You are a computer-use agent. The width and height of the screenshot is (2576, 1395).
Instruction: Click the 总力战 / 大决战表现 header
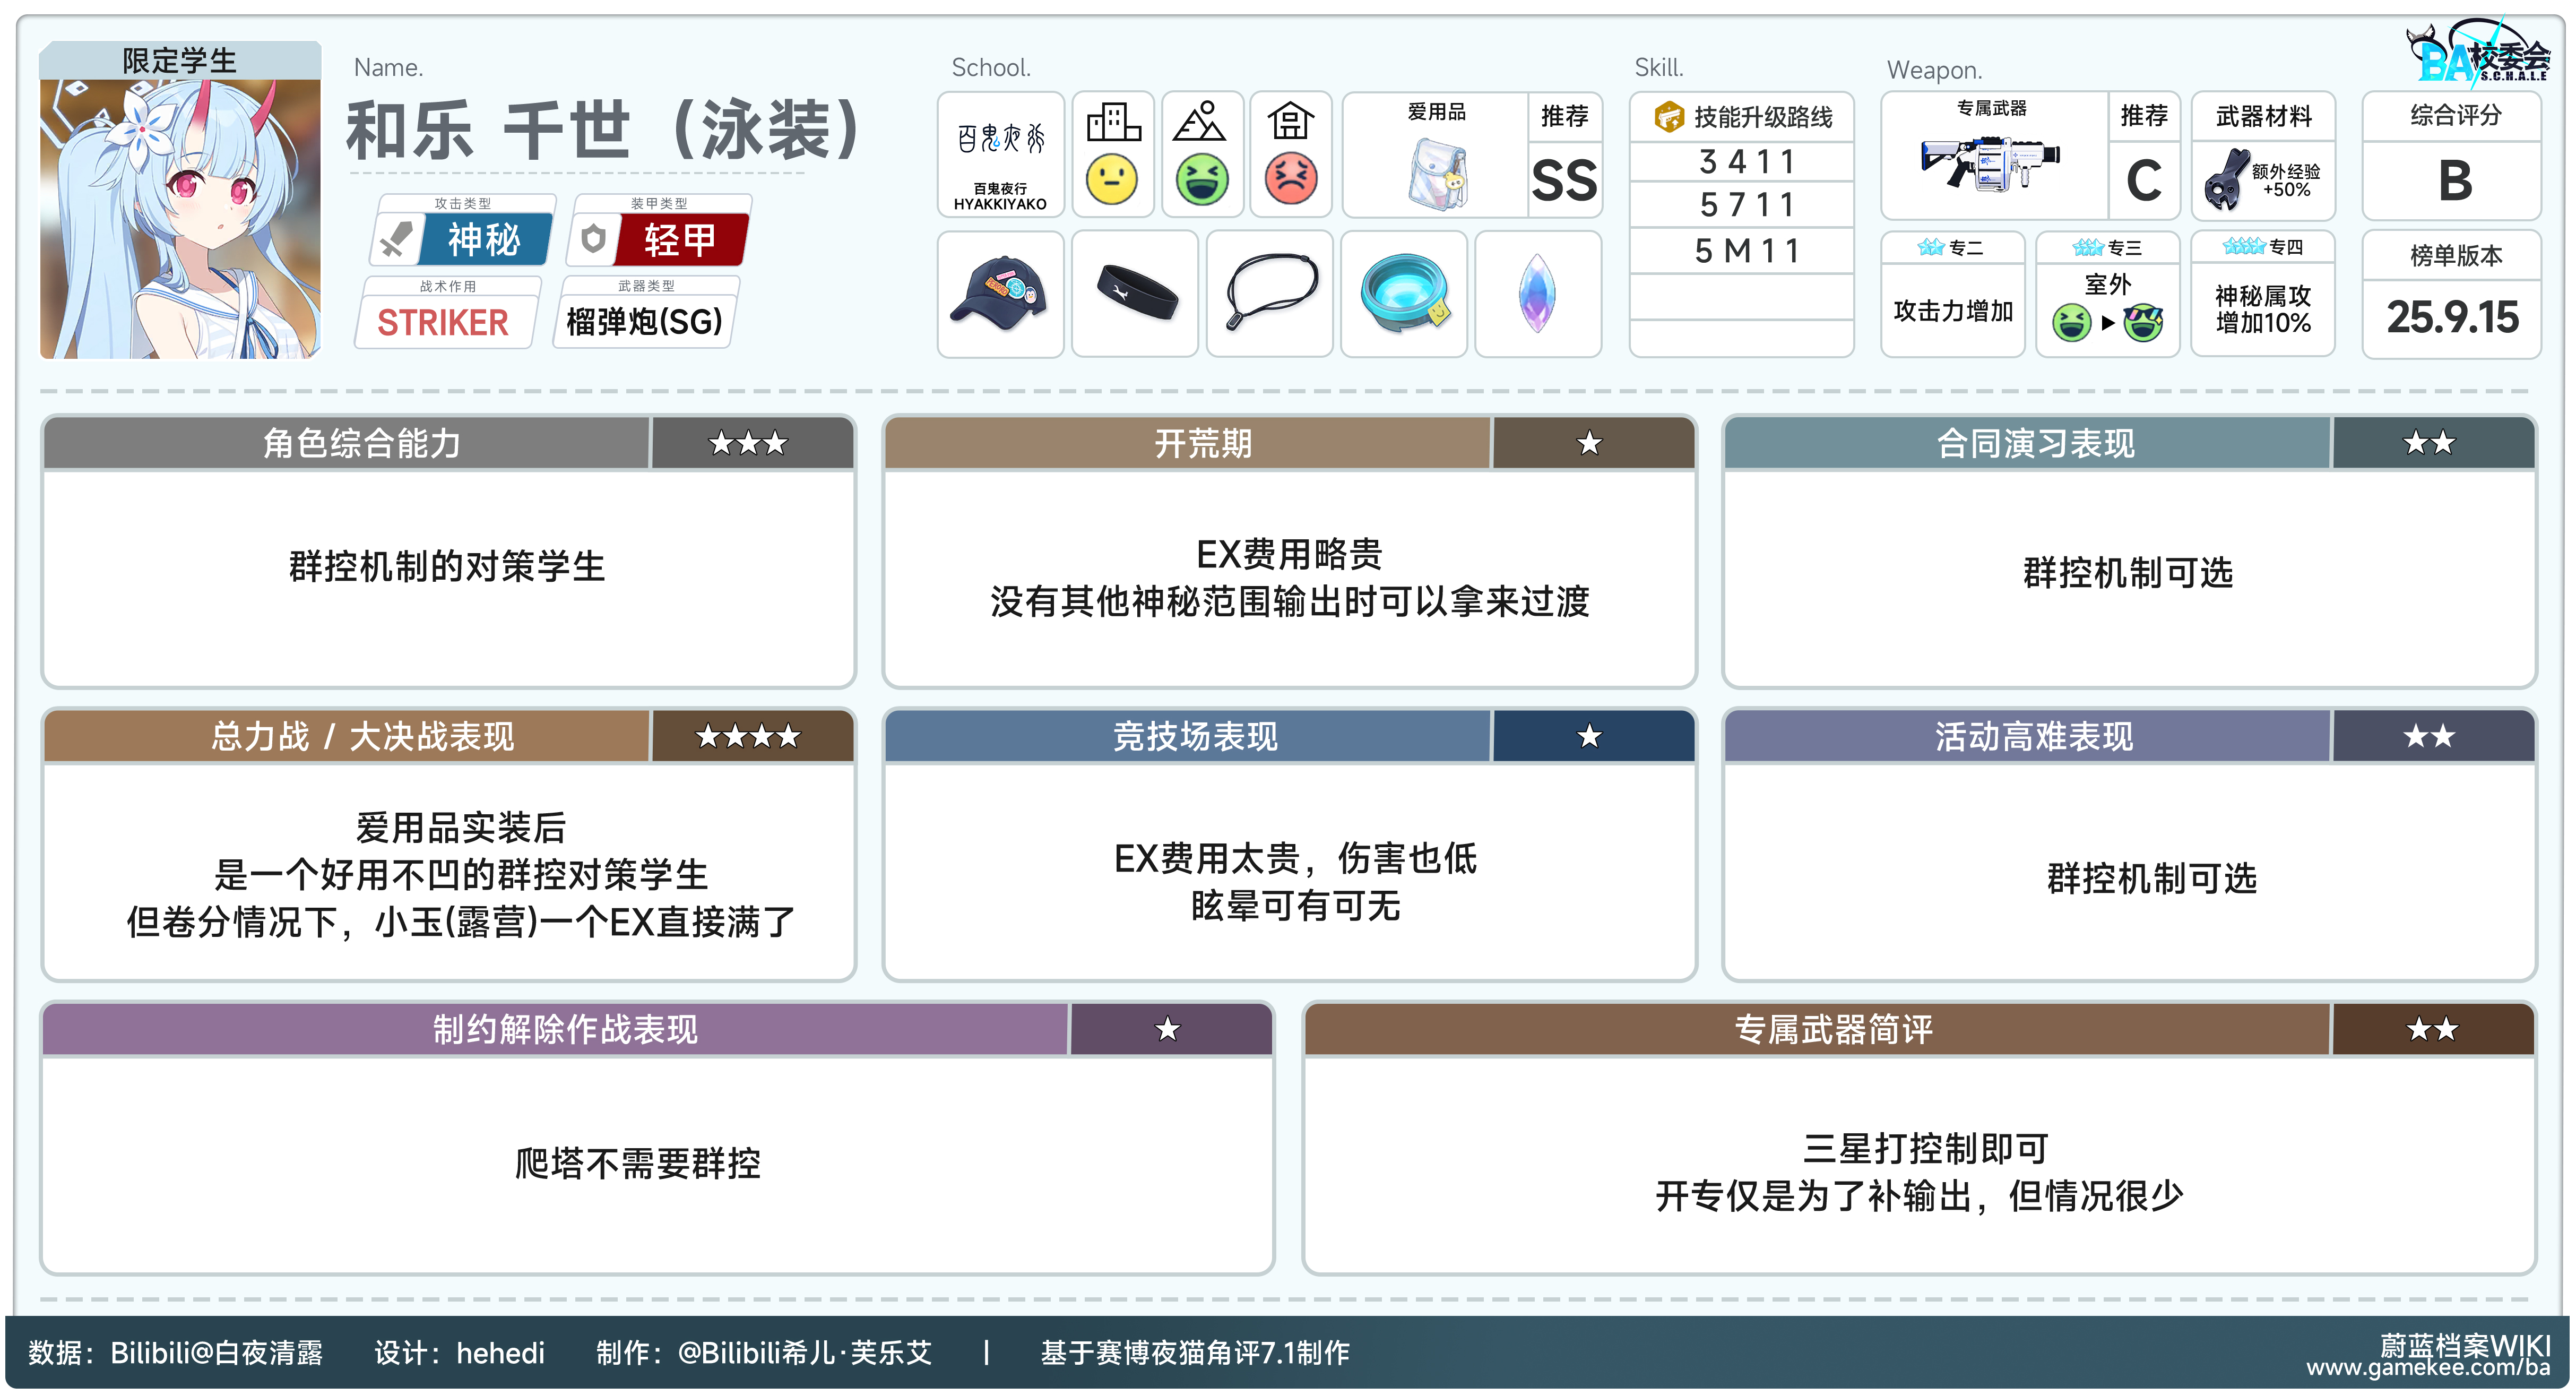coord(362,737)
